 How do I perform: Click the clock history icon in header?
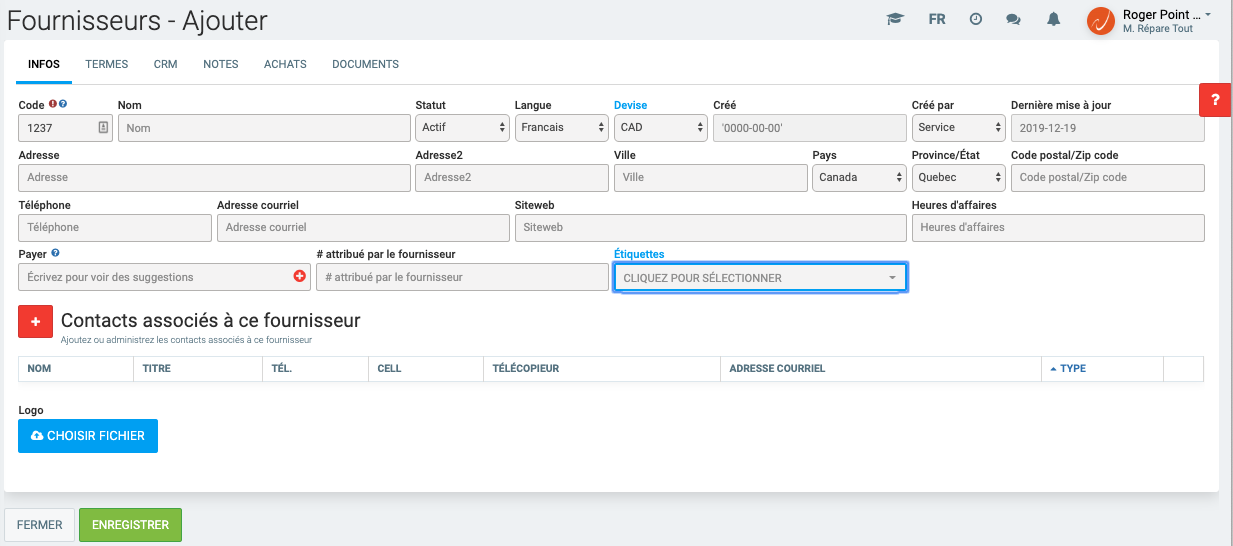[976, 19]
